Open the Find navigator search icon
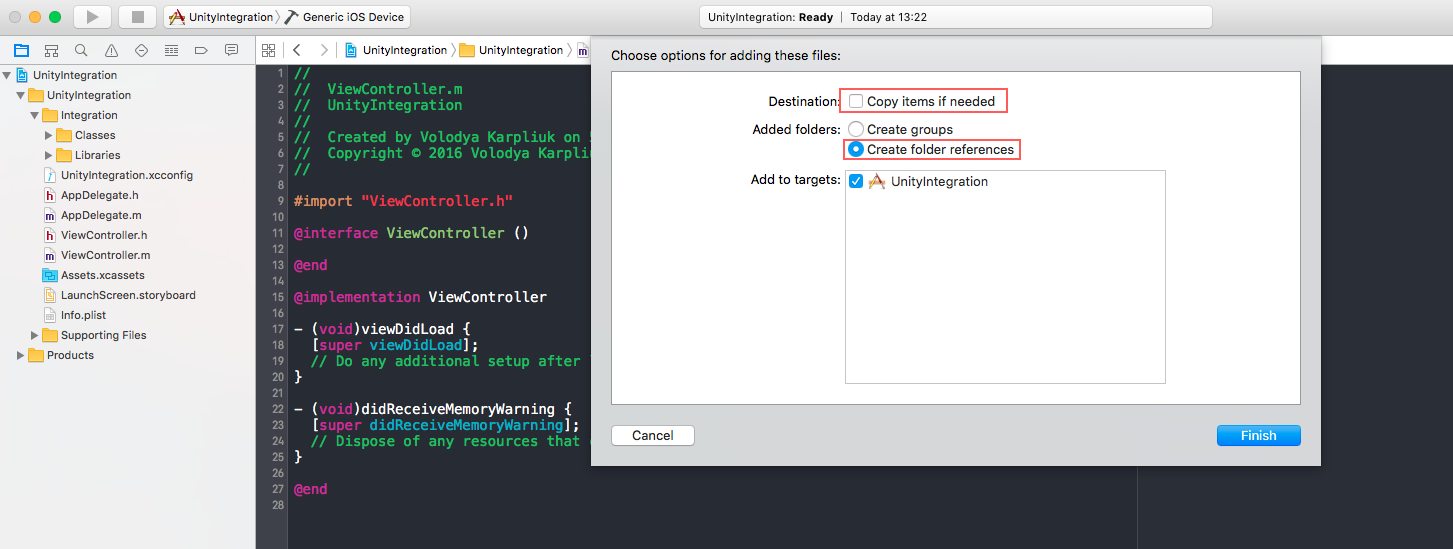Screen dimensions: 1453x549 [81, 50]
